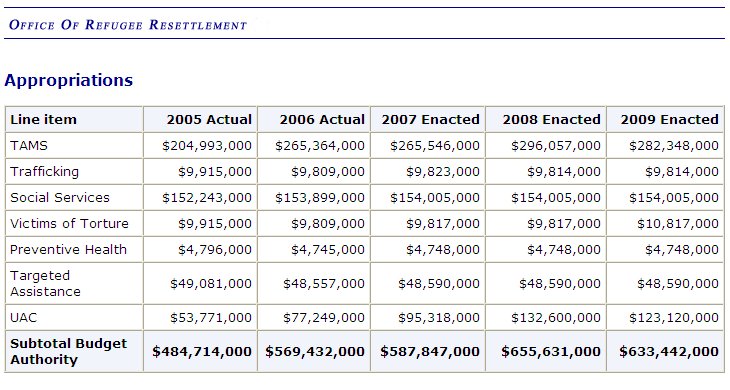Click the Preventive Health row label

(x=68, y=249)
